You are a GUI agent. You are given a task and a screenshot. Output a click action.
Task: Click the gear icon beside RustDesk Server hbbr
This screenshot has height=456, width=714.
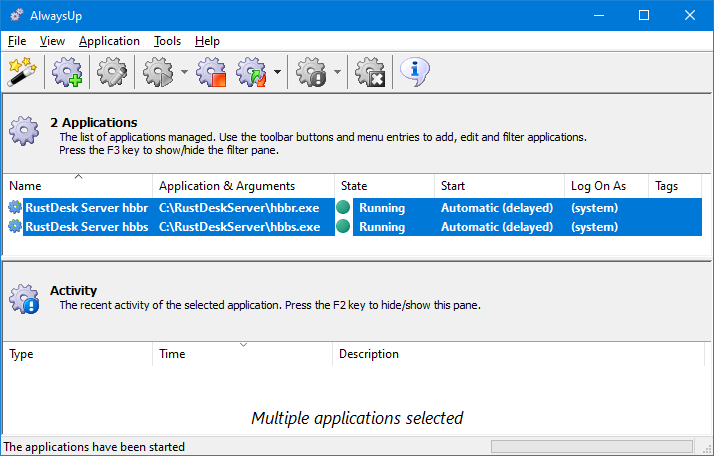(15, 207)
